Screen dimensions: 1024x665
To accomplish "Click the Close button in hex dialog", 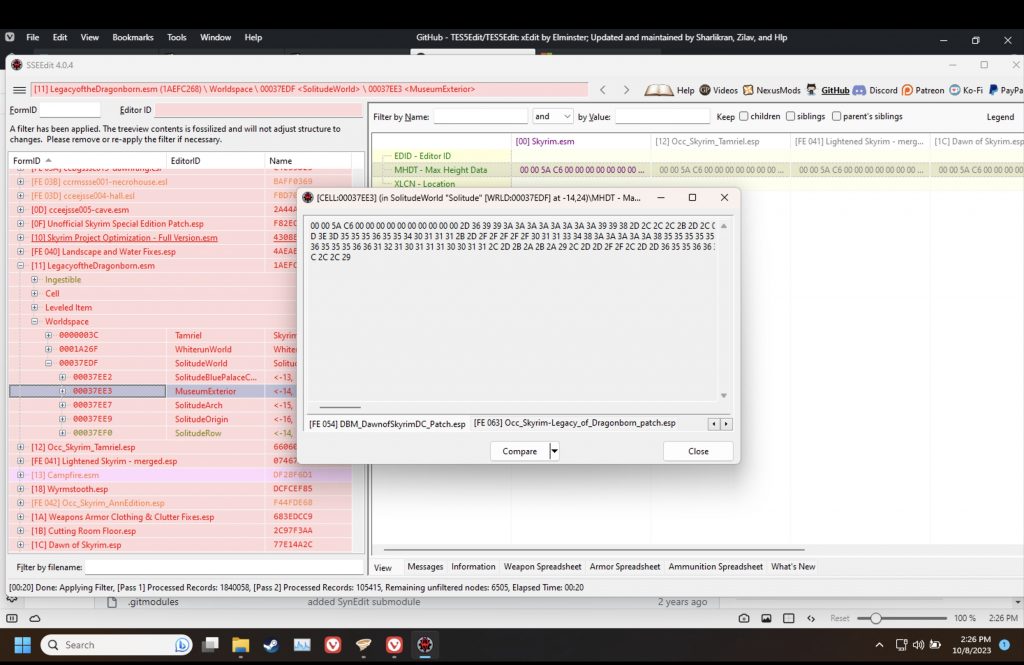I will coord(698,451).
